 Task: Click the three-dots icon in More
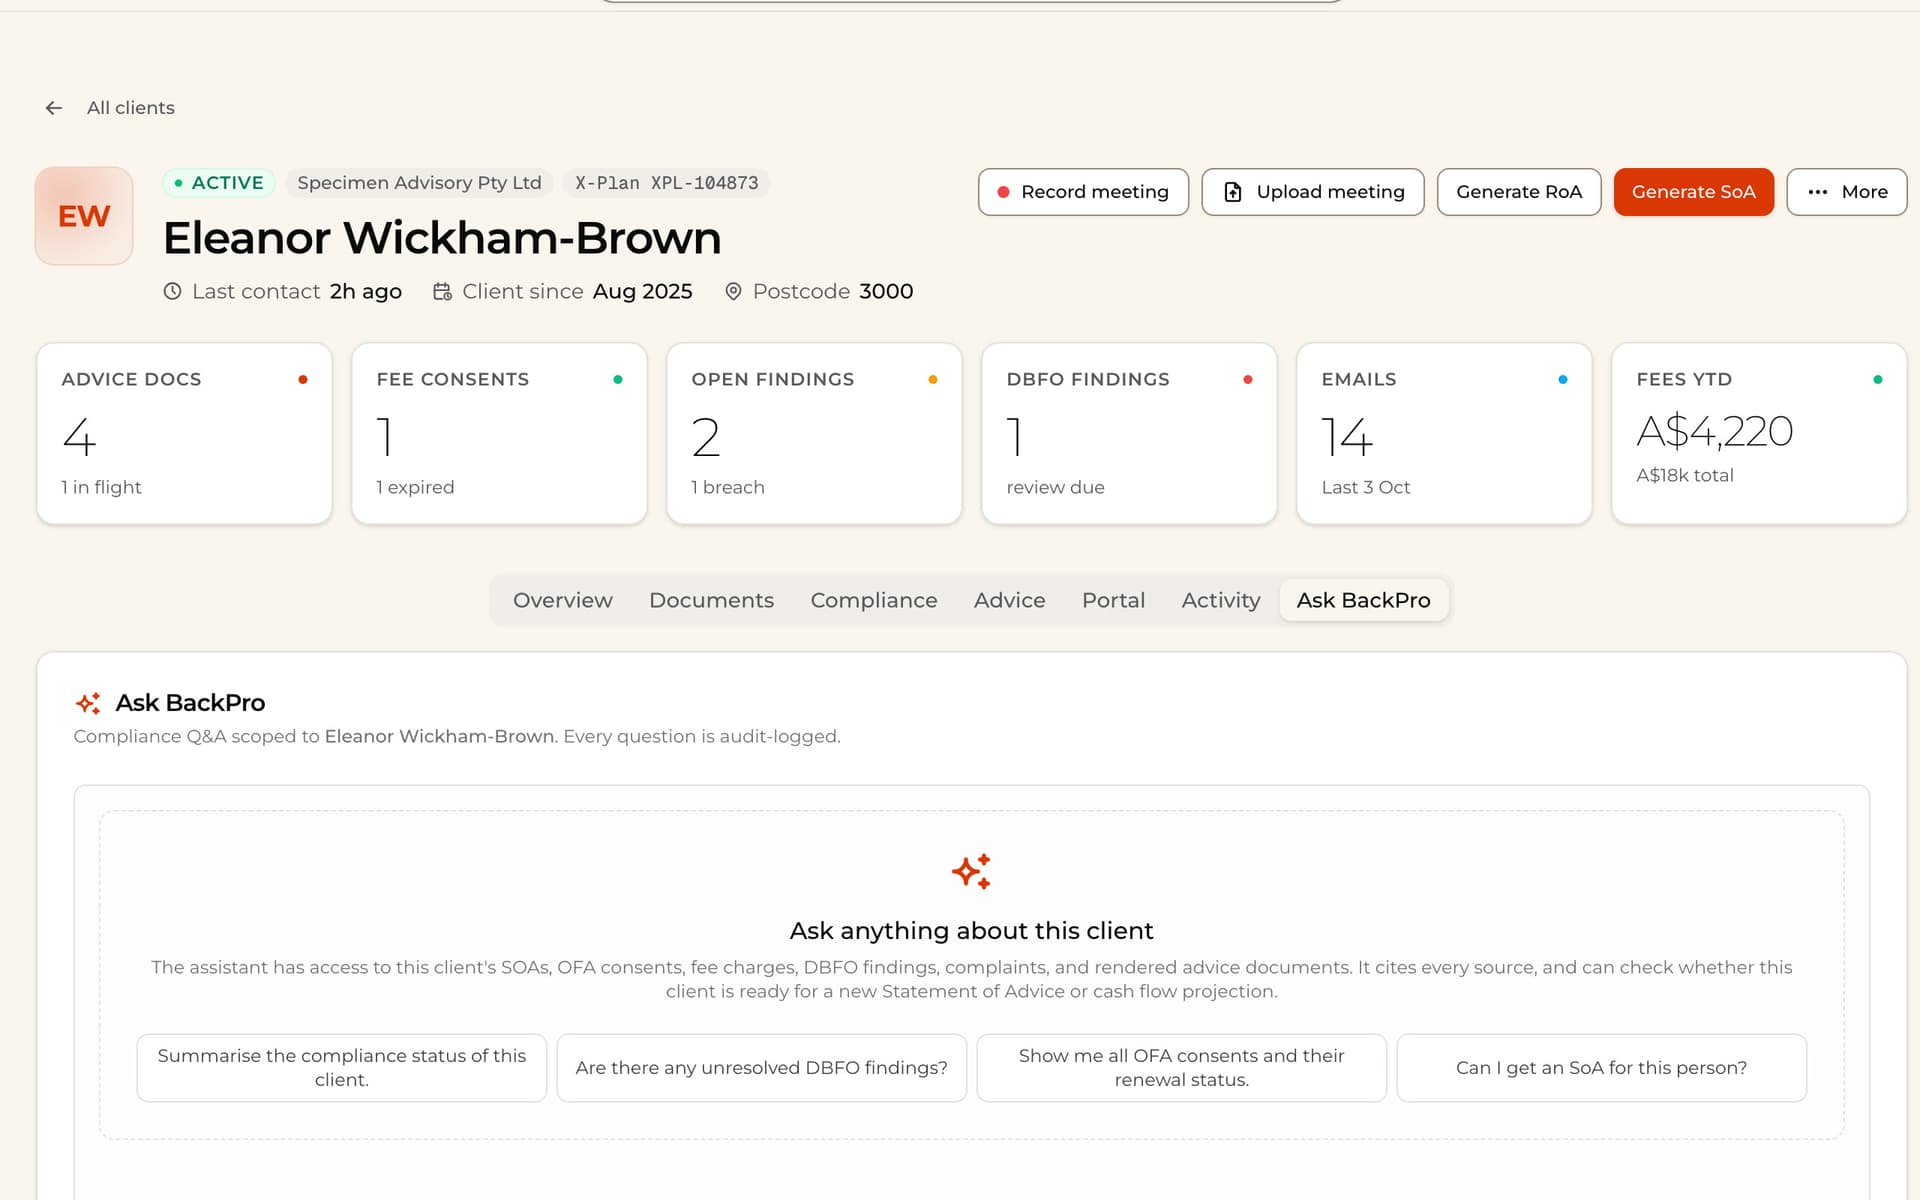(x=1818, y=192)
